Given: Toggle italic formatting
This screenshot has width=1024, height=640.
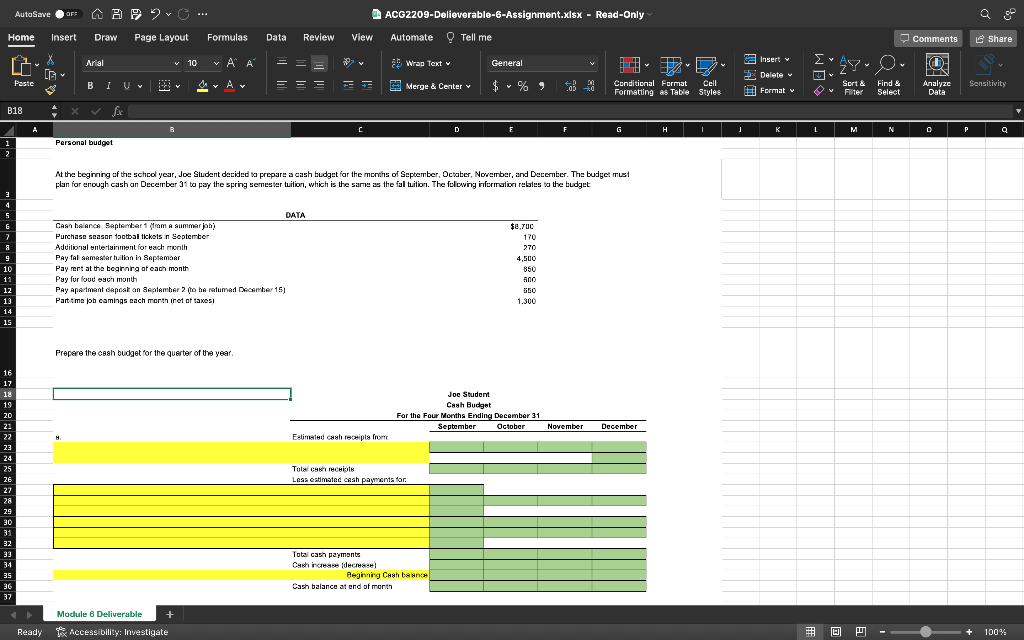Looking at the screenshot, I should pyautogui.click(x=108, y=86).
